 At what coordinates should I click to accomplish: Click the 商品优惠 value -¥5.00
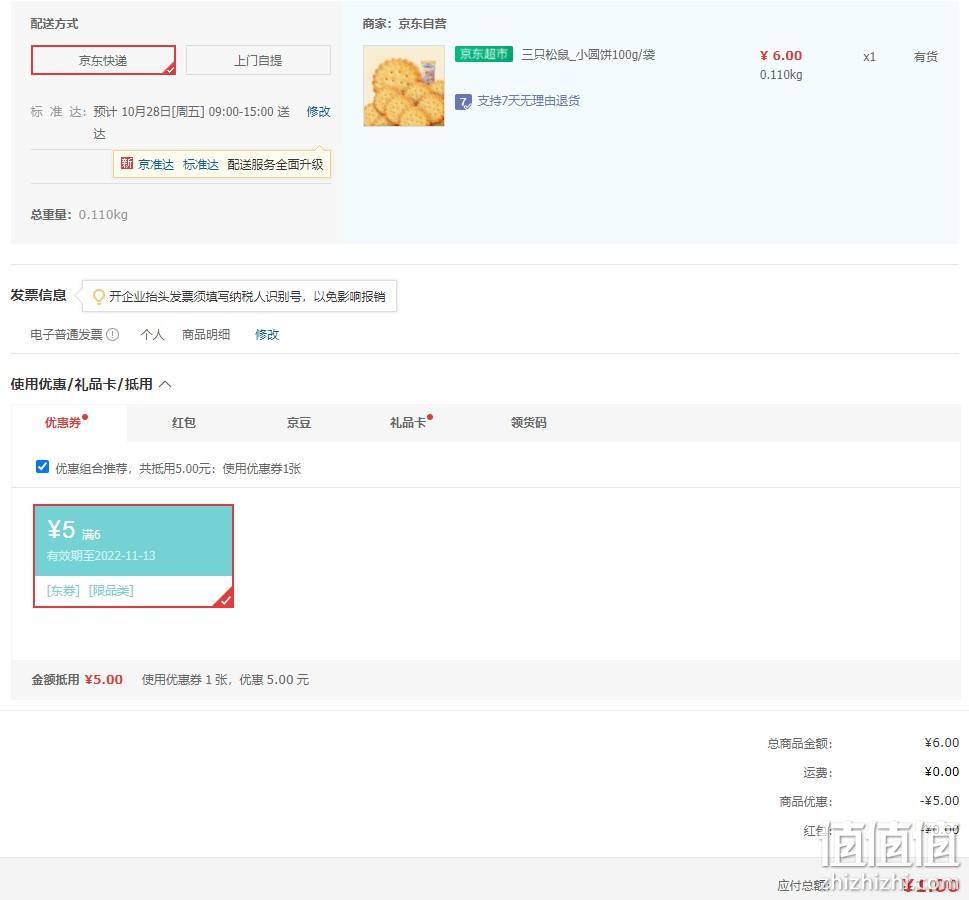coord(939,800)
